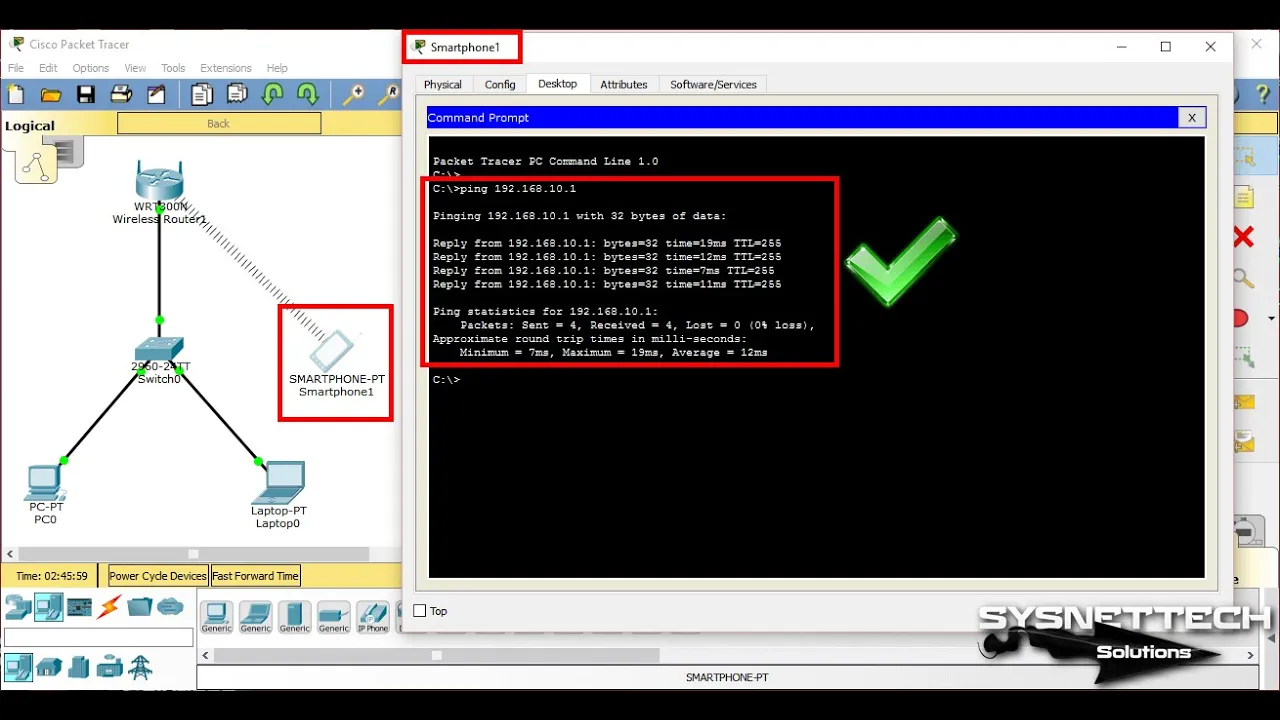Select the Miscellaneous folder category
The height and width of the screenshot is (720, 1280).
click(x=140, y=606)
